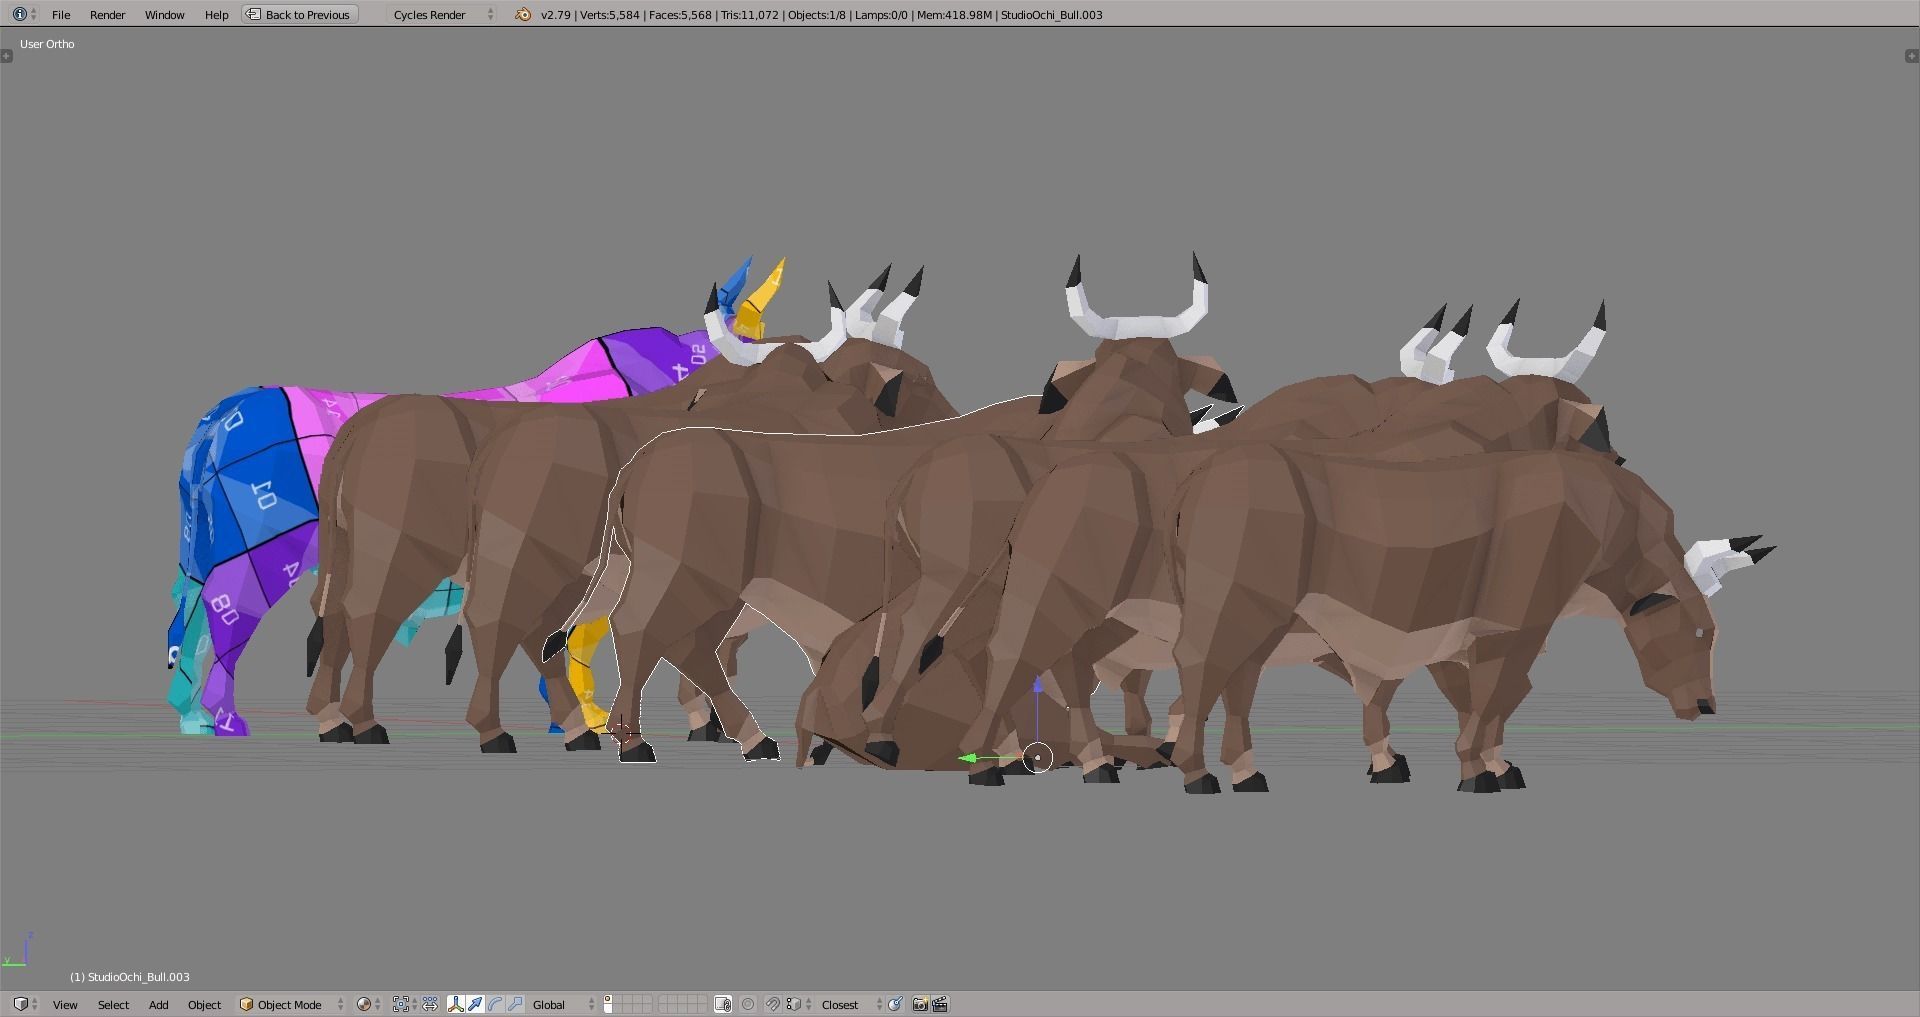Toggle proportional editing mode

[748, 1004]
